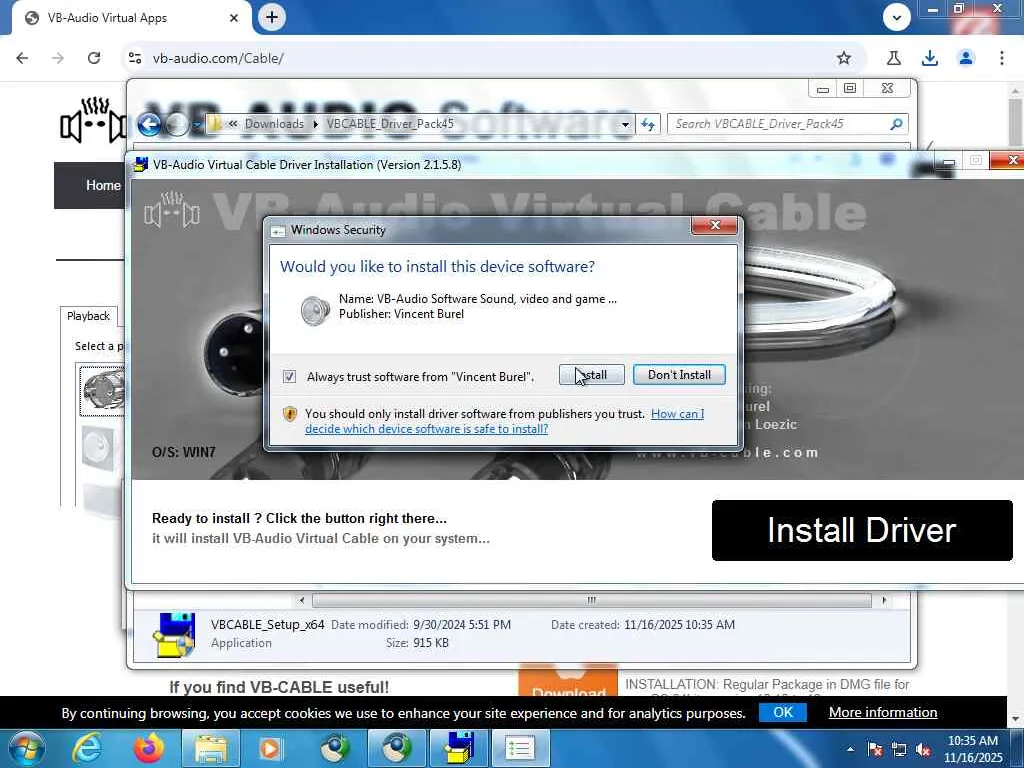Click the speaker device icon in dialog
The image size is (1024, 768).
coord(315,310)
